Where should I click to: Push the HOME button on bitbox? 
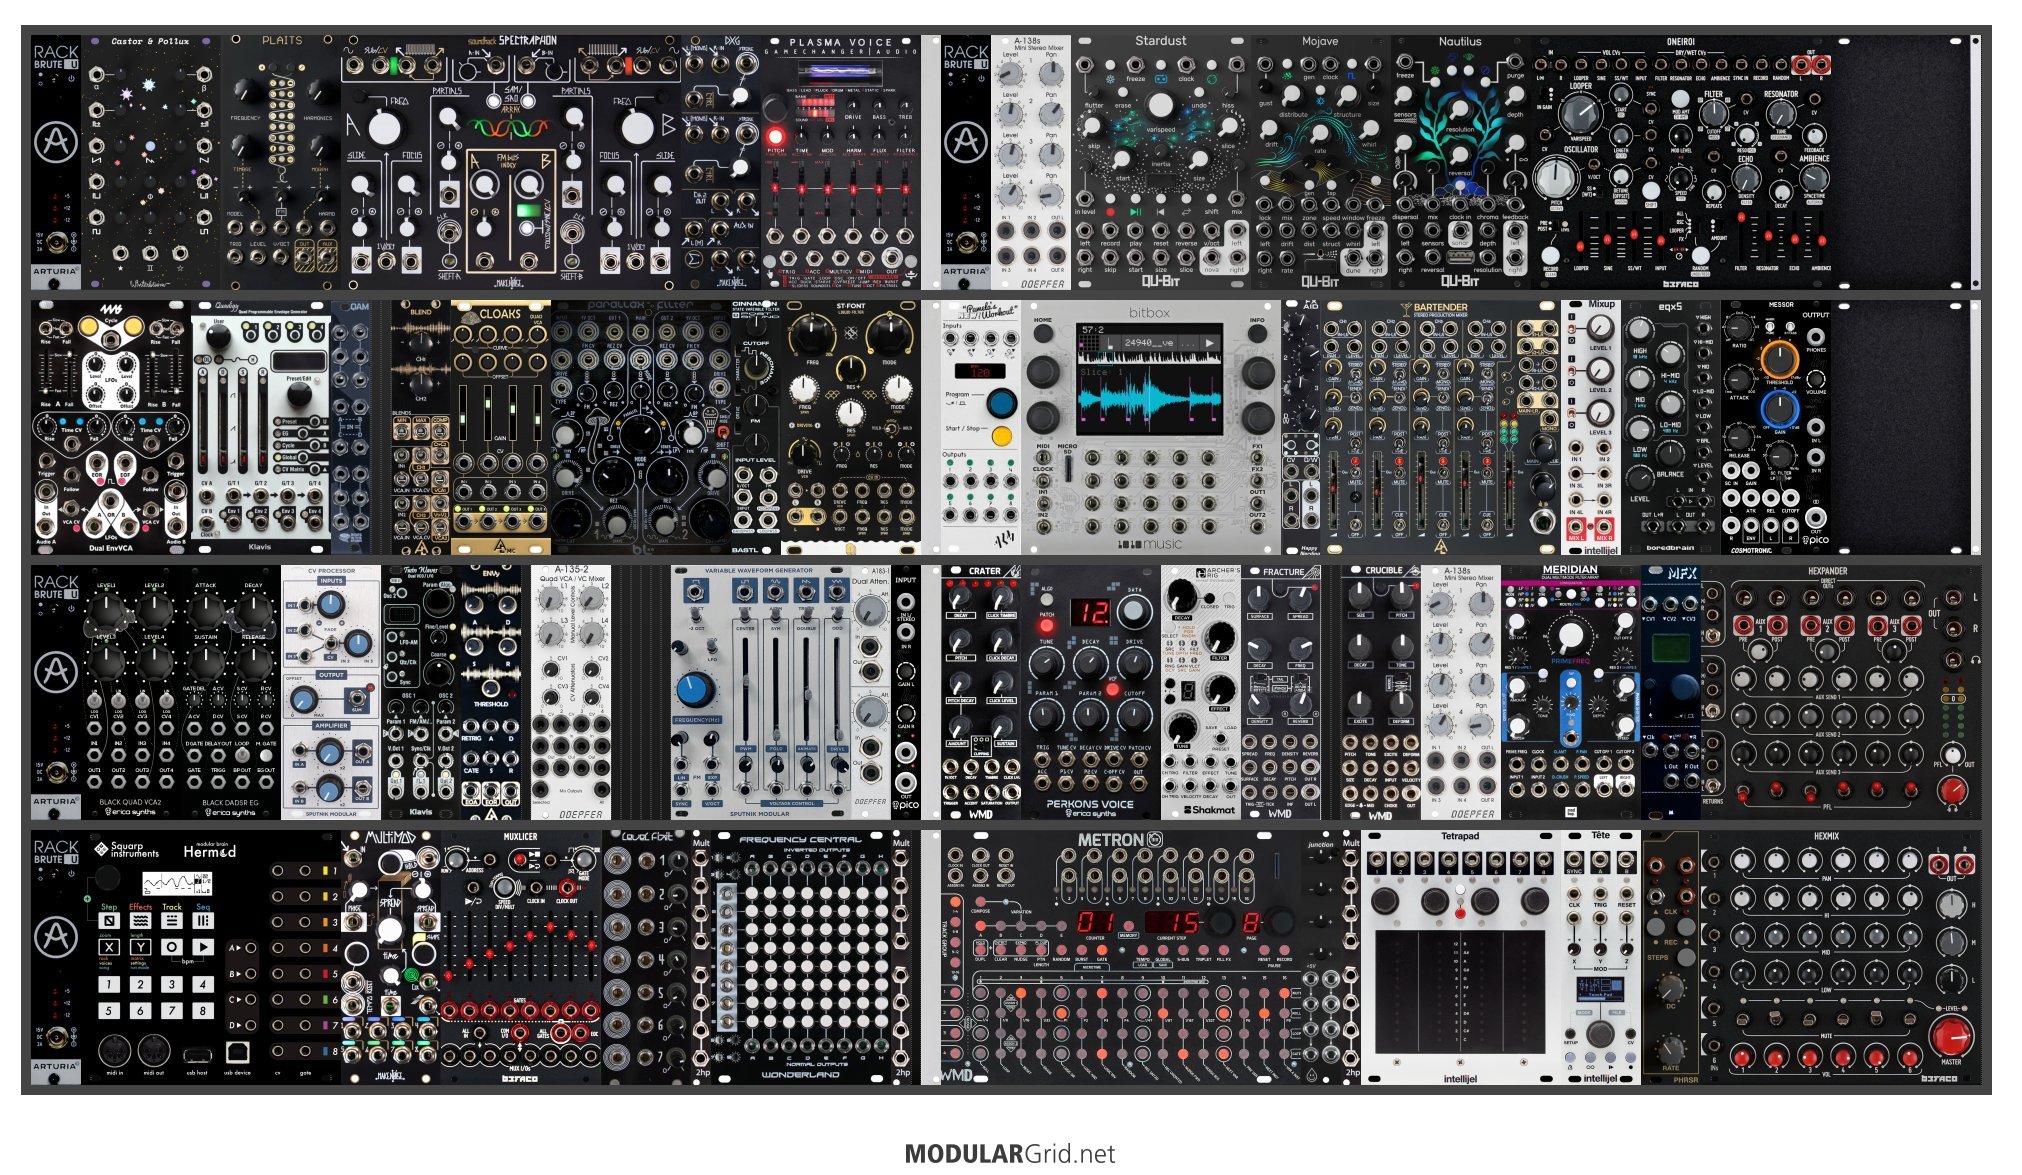pos(1042,332)
